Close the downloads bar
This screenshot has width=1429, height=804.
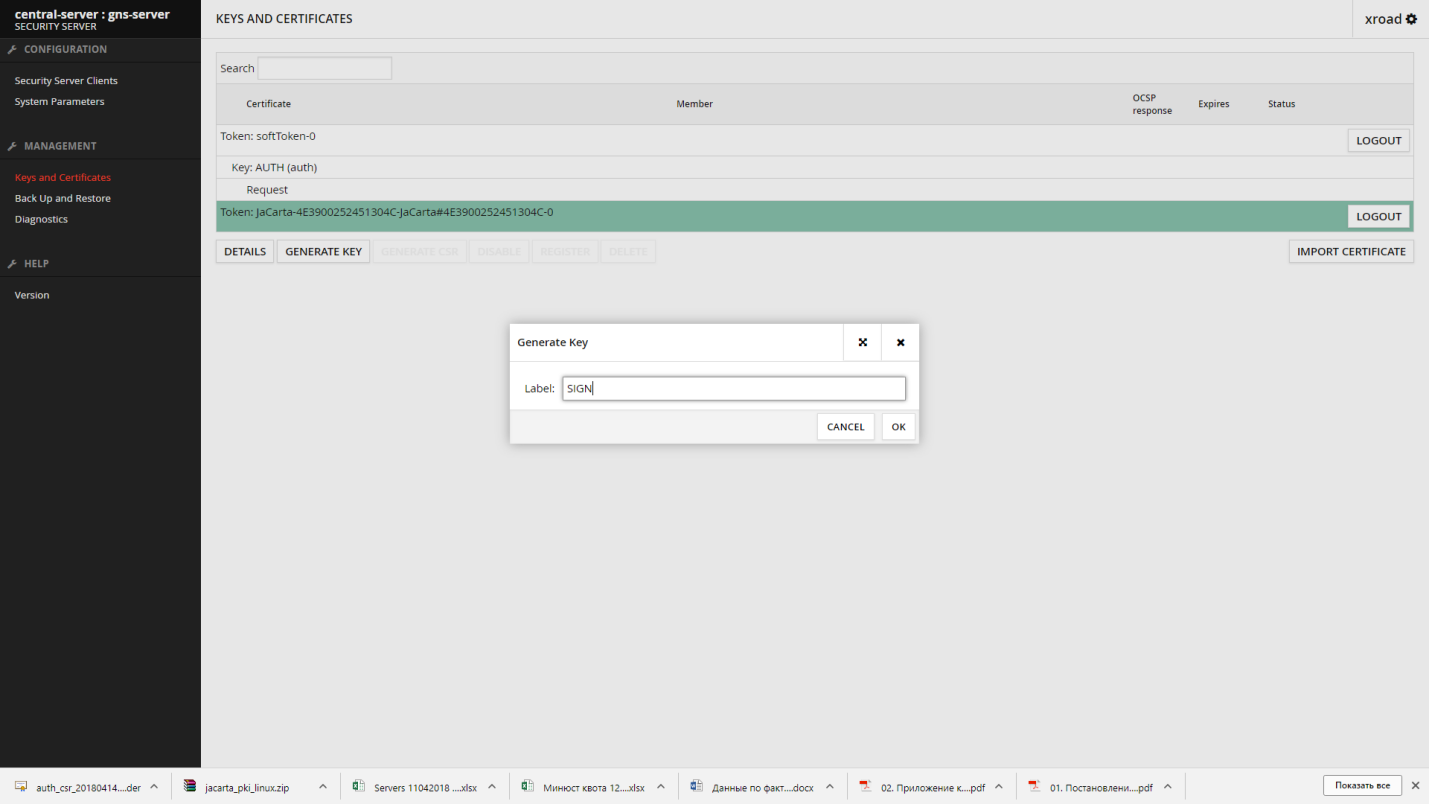tap(1415, 786)
